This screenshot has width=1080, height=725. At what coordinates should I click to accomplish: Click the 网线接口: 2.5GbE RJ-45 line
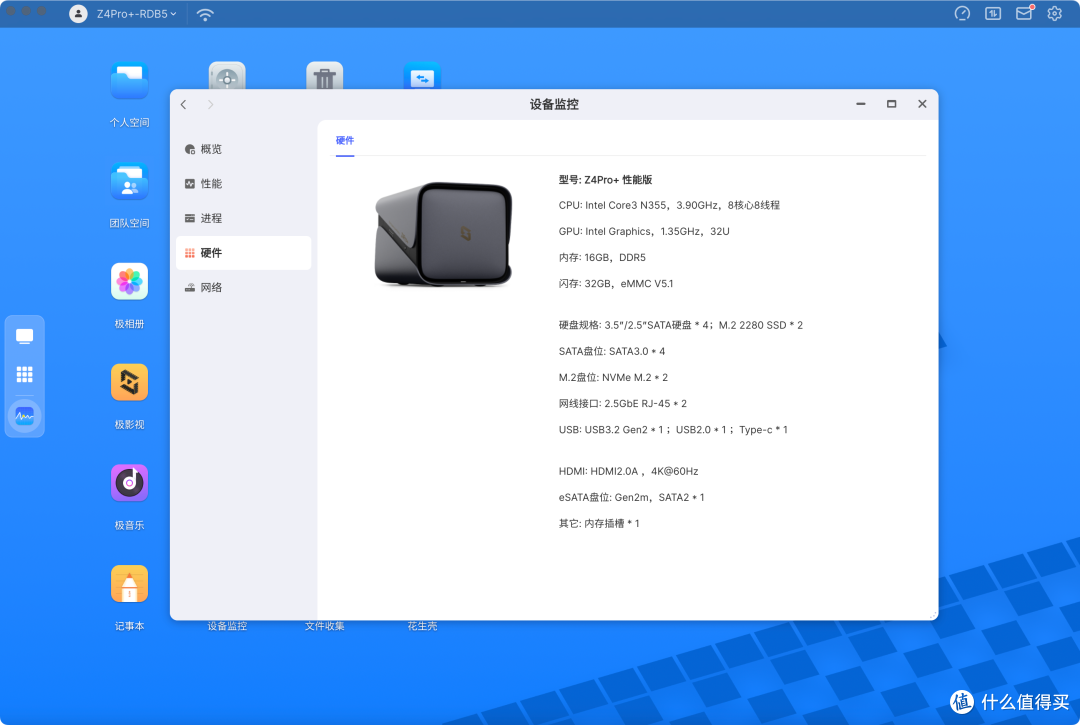623,403
